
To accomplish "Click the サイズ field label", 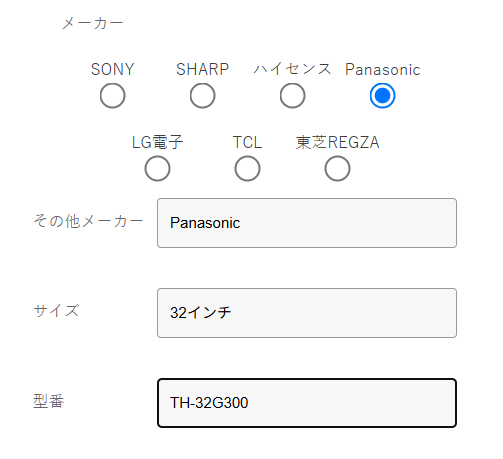I will click(56, 311).
